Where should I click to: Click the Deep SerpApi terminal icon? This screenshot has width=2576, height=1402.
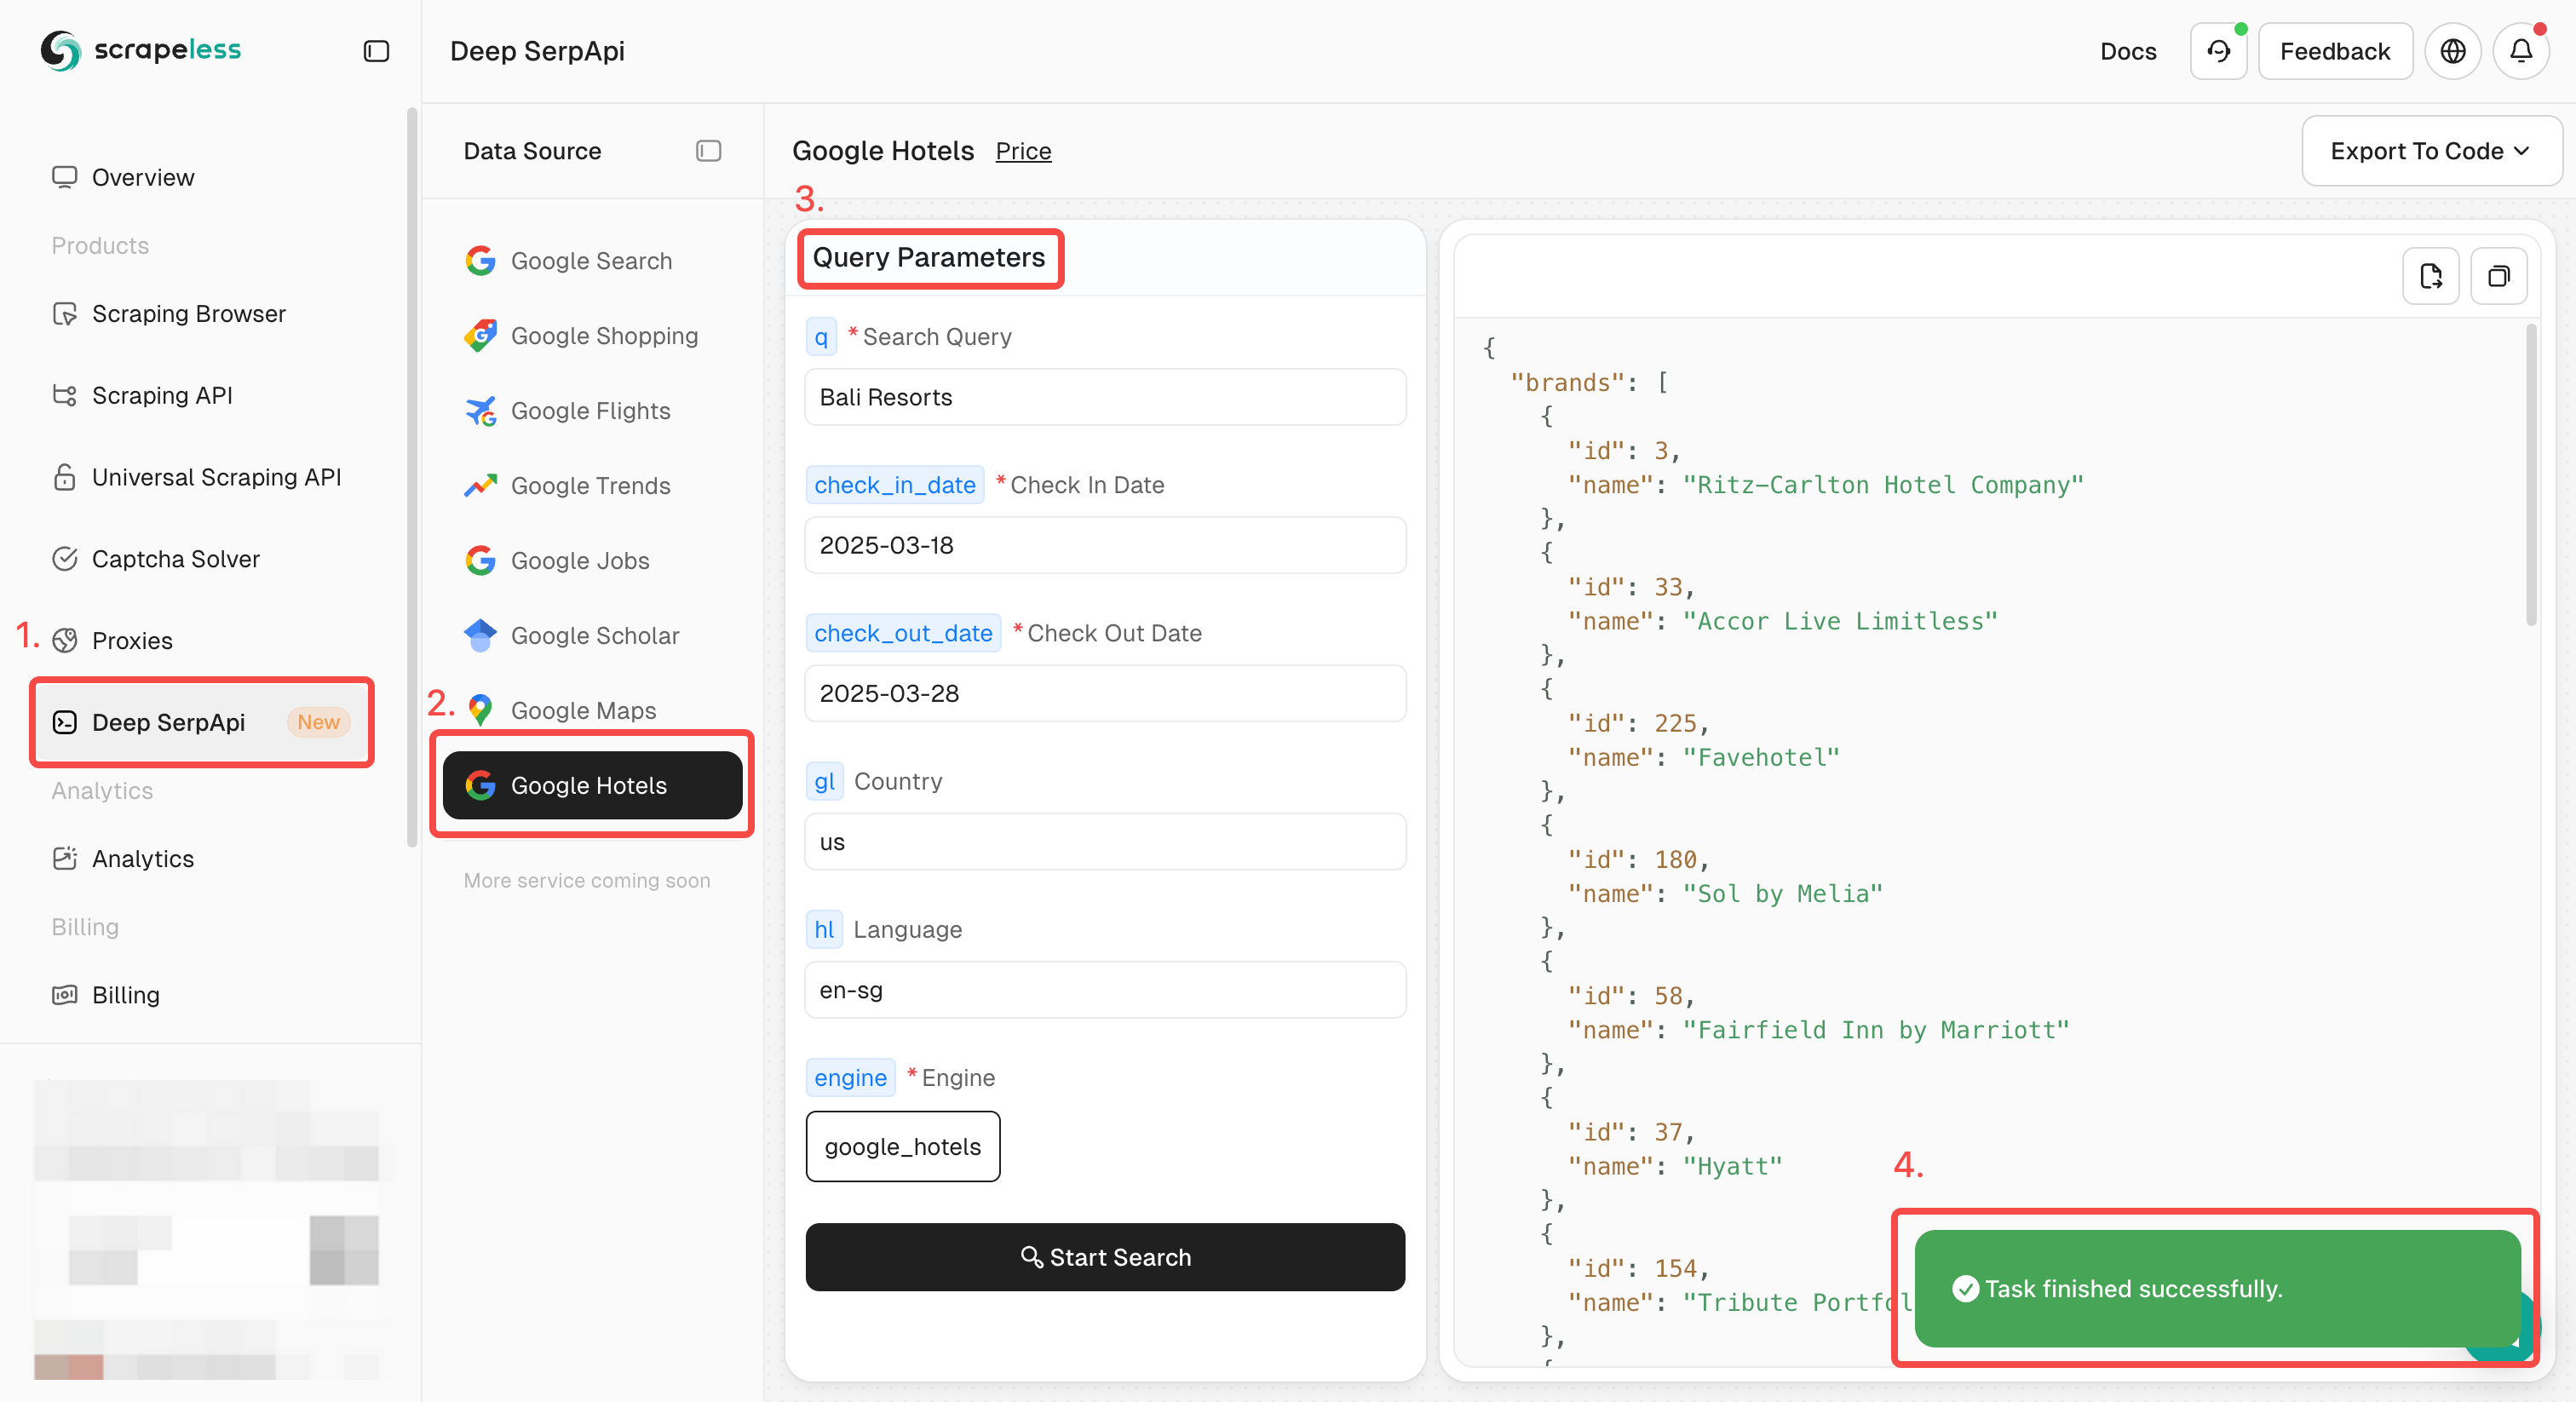click(65, 722)
